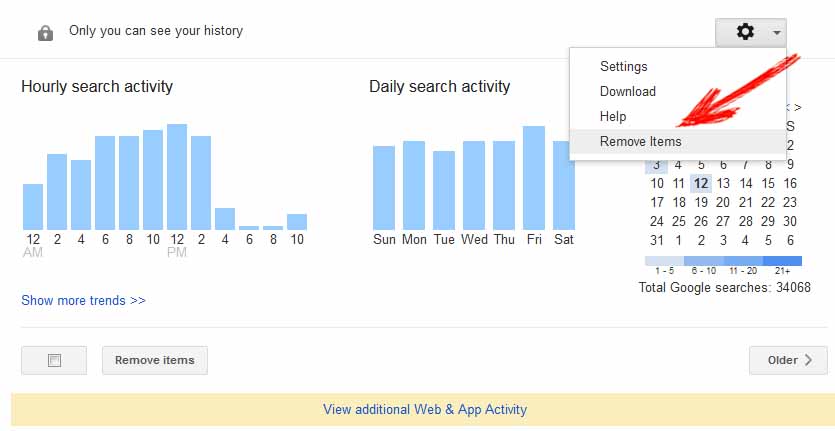Click the 12 PM bar in hourly chart

pyautogui.click(x=177, y=177)
